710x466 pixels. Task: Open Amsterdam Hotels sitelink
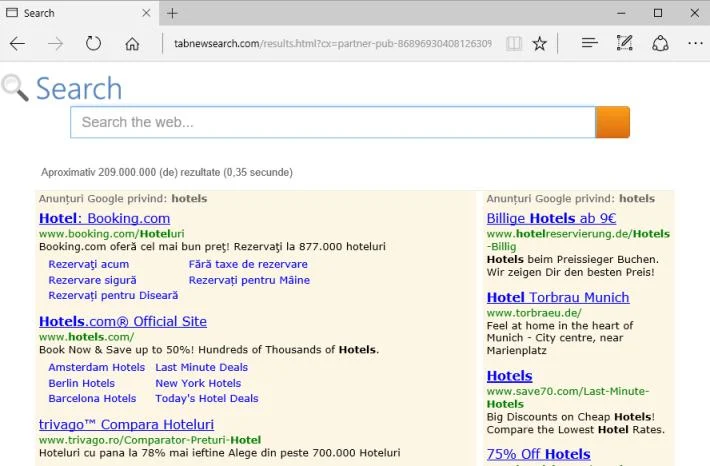click(x=96, y=367)
